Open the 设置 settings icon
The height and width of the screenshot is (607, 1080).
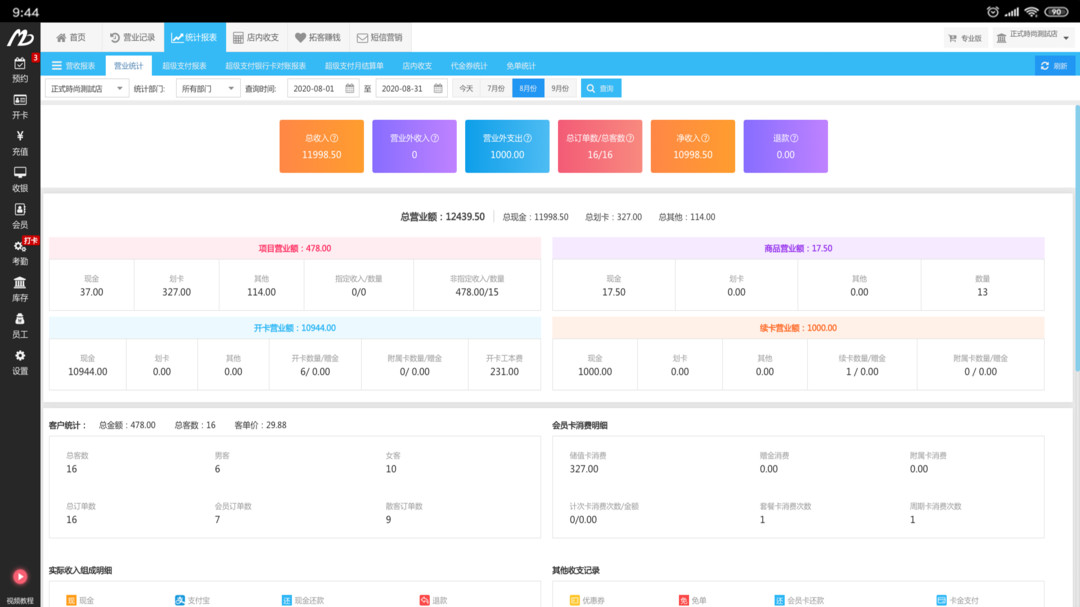(20, 362)
